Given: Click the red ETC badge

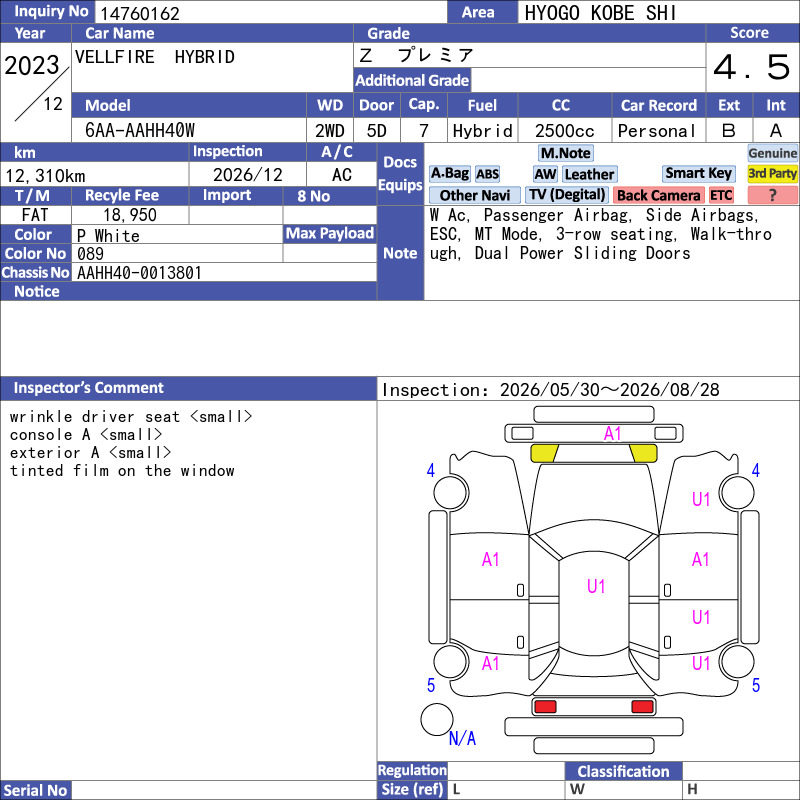Looking at the screenshot, I should click(721, 195).
